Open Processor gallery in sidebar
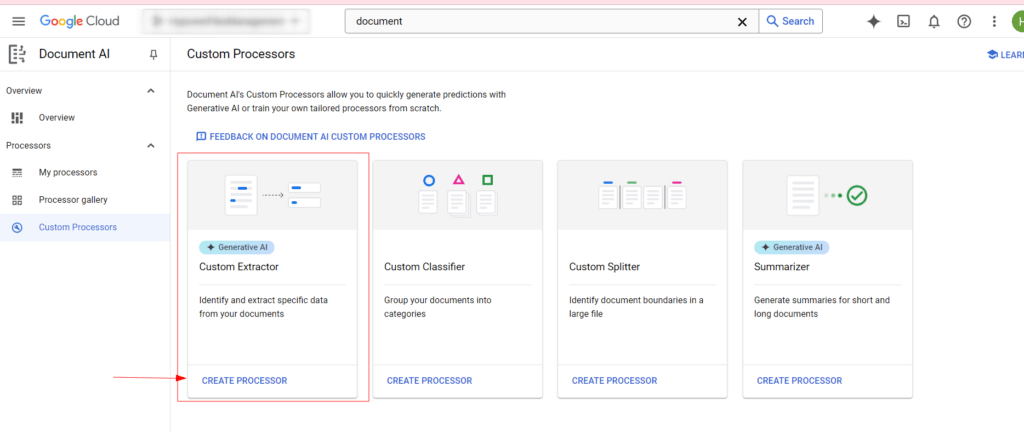 click(x=73, y=200)
